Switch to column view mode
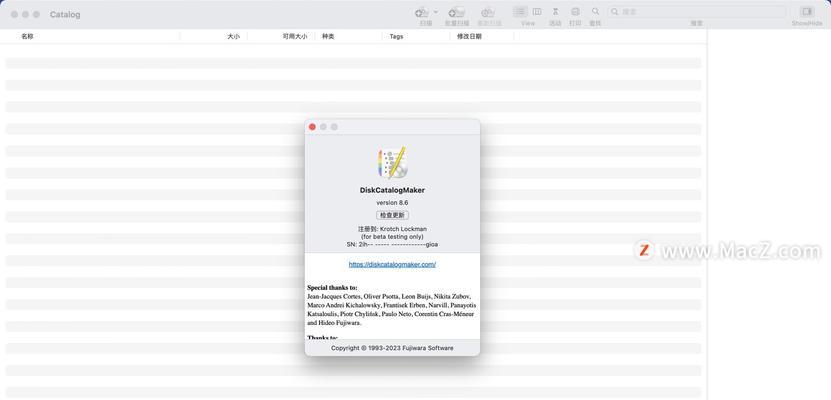 (x=537, y=12)
